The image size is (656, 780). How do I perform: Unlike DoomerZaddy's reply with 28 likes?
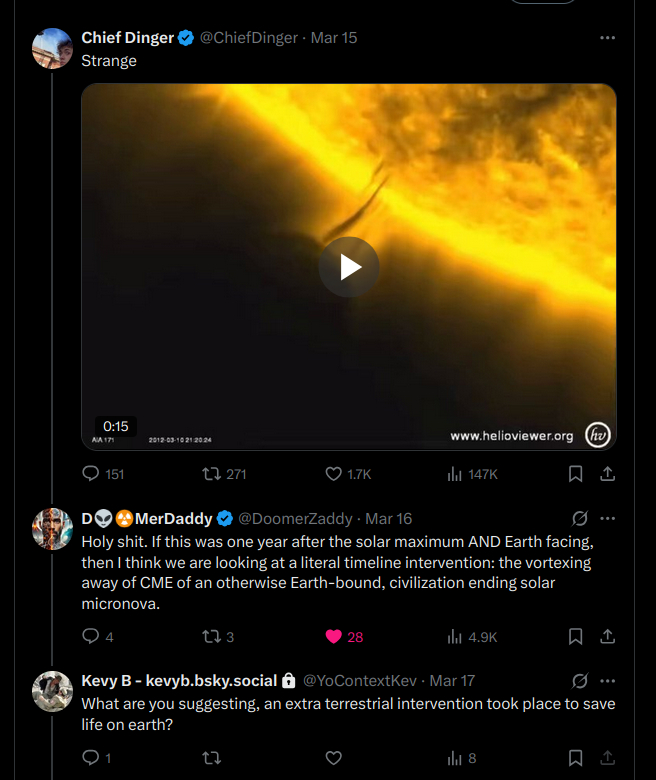click(x=334, y=637)
